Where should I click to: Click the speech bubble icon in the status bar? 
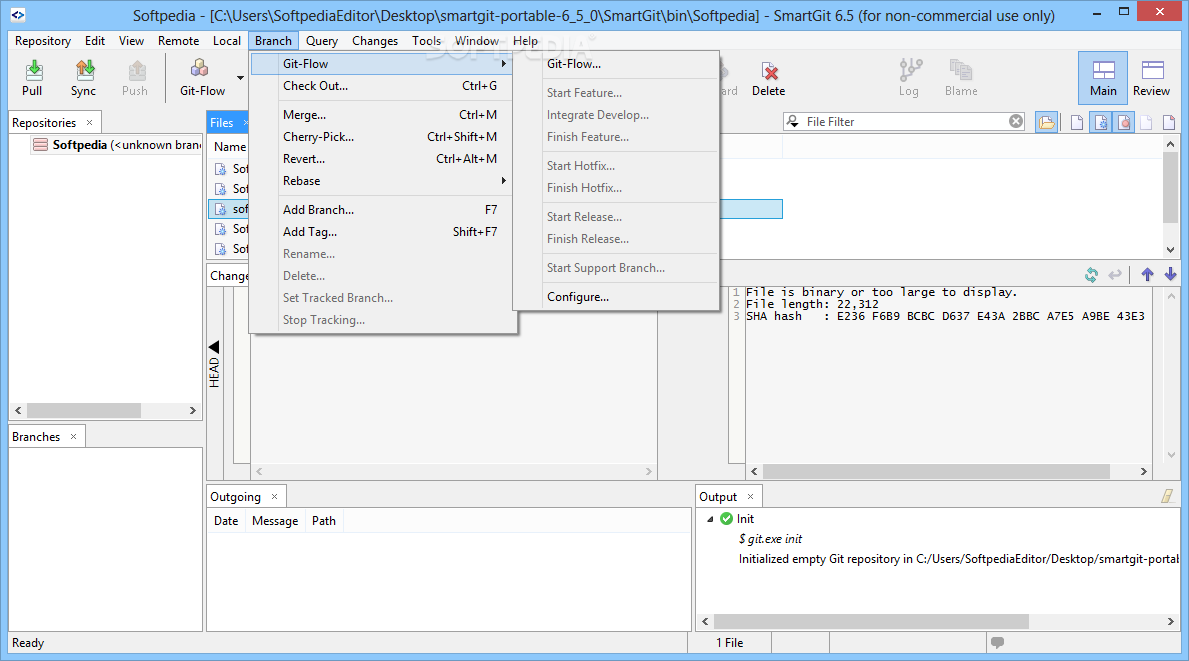[x=997, y=642]
